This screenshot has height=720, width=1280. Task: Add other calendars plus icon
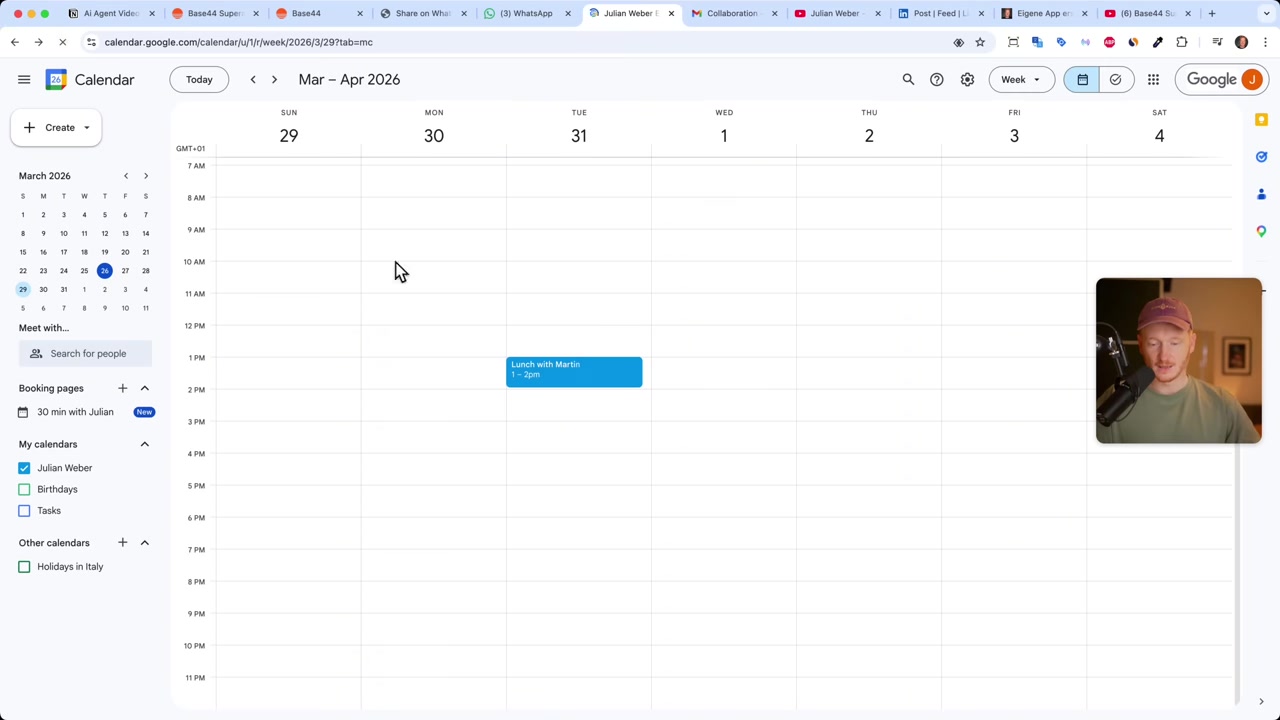[122, 542]
